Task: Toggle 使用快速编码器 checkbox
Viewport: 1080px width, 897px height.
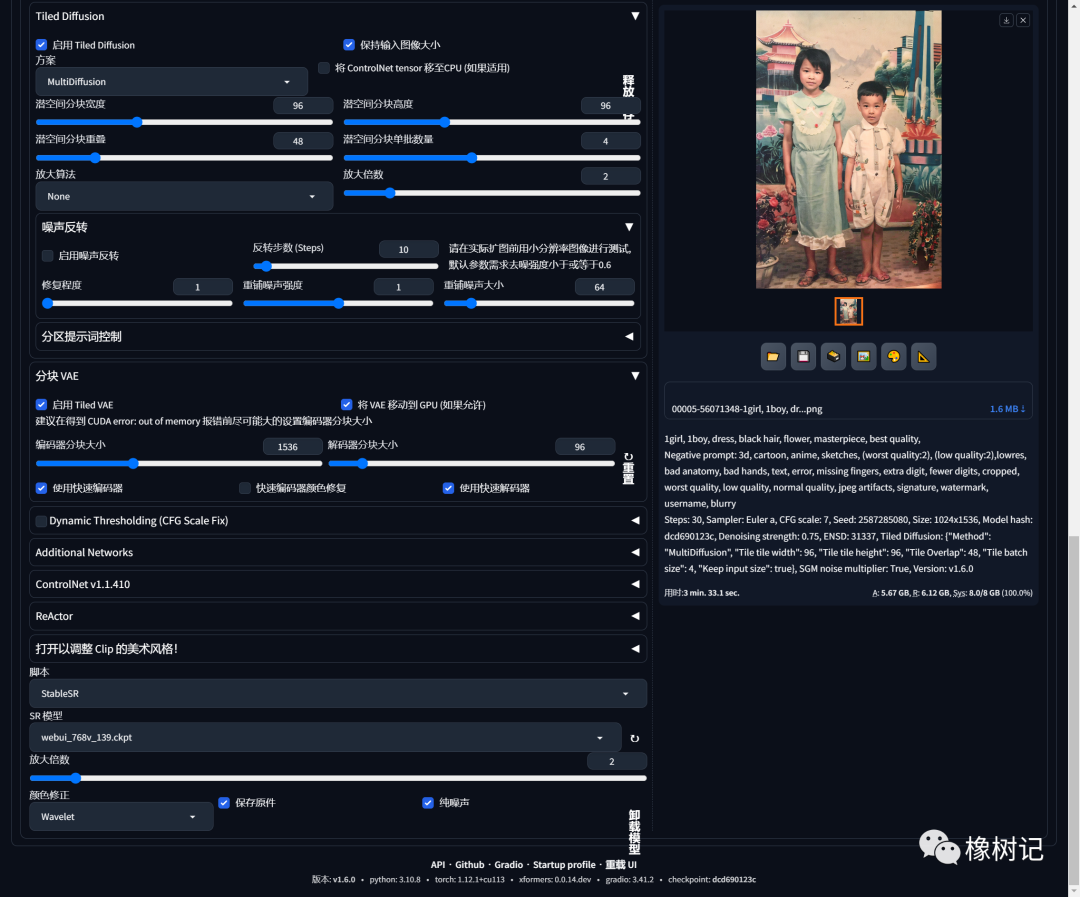Action: (41, 488)
